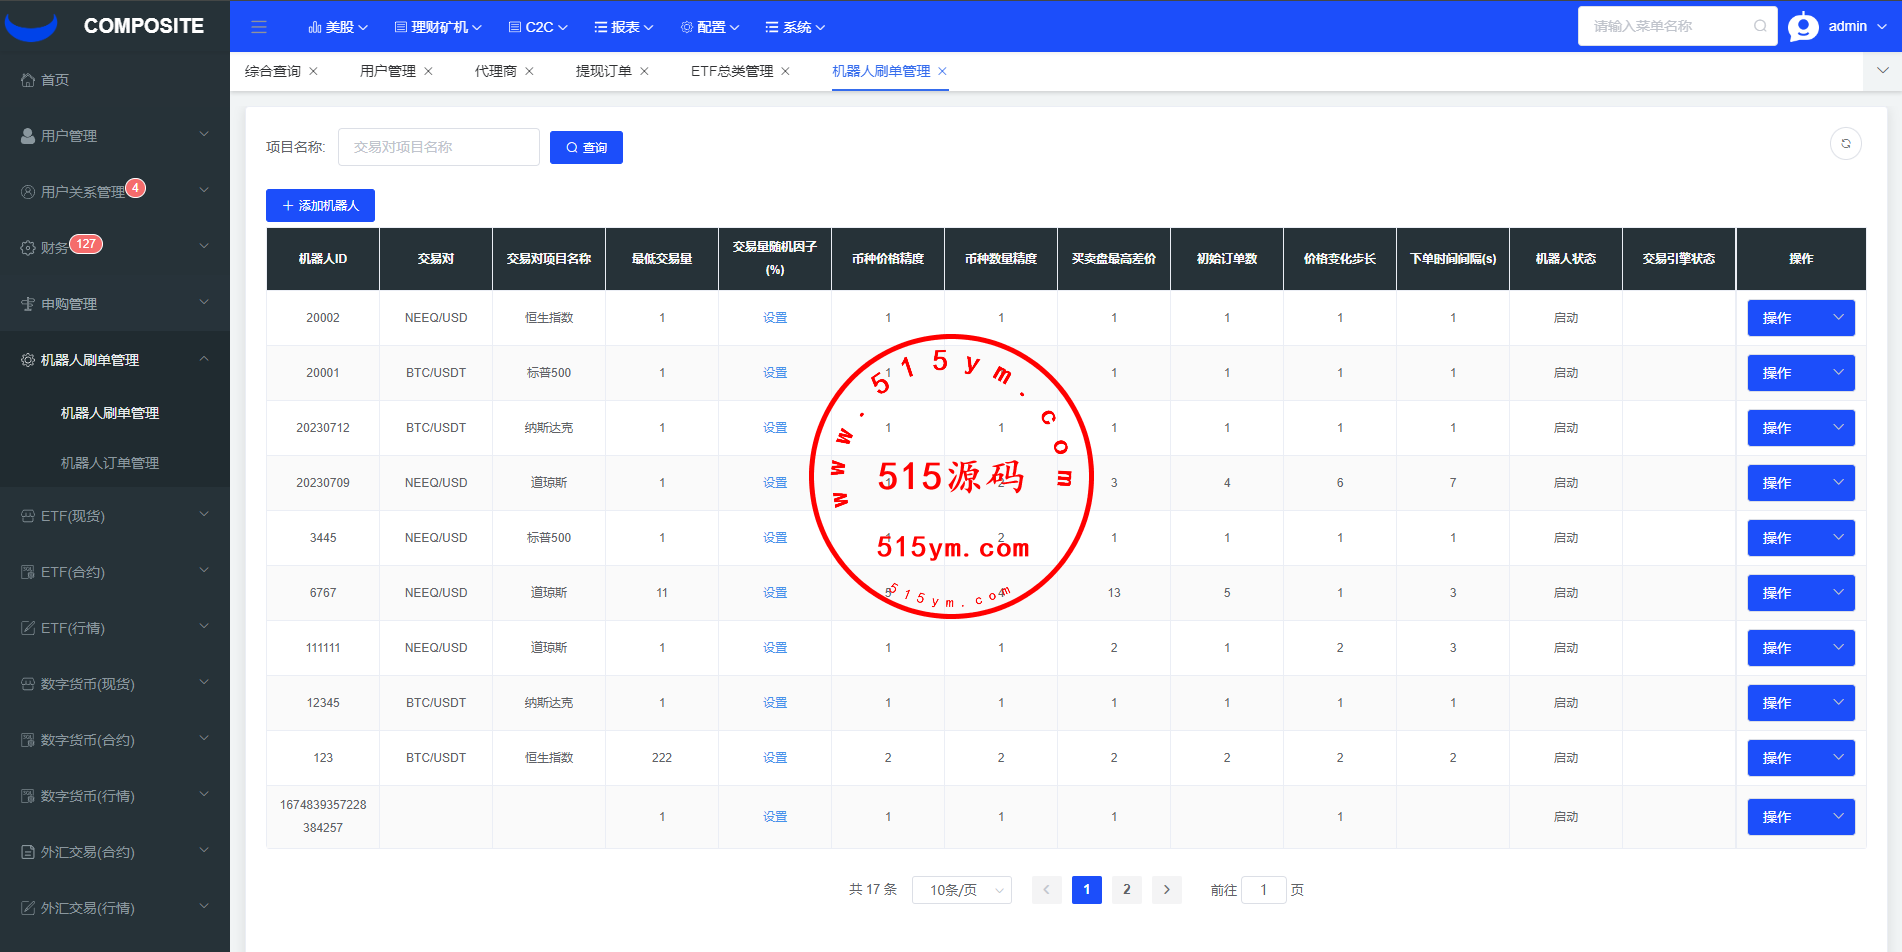This screenshot has height=952, width=1902.
Task: Click the 添加机器人 button
Action: tap(320, 205)
